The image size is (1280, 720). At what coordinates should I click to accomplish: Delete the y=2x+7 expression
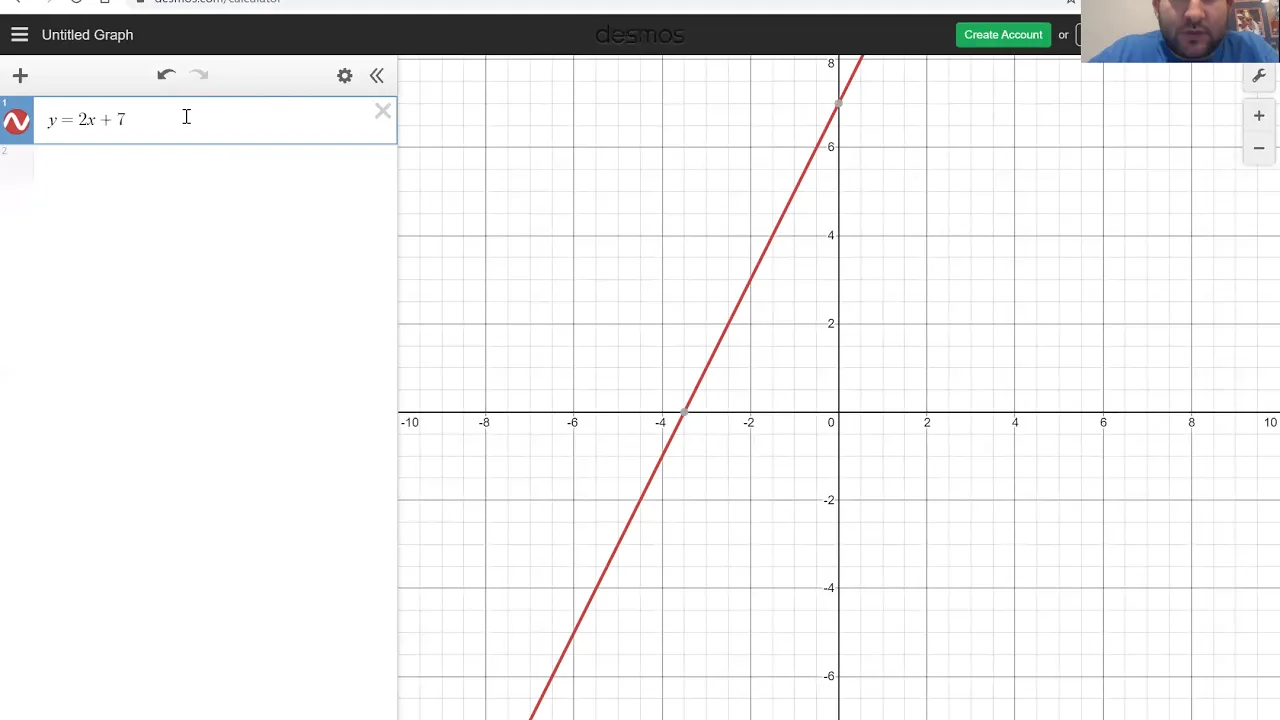click(x=383, y=112)
